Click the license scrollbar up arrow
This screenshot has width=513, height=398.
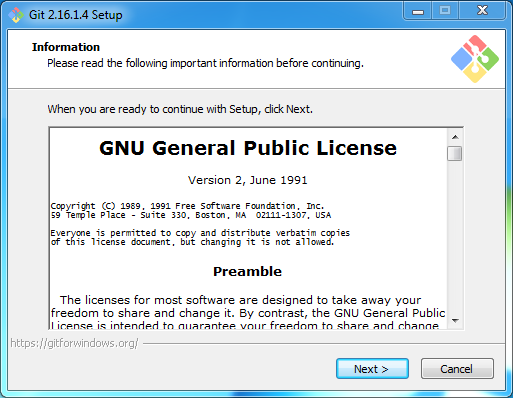455,137
